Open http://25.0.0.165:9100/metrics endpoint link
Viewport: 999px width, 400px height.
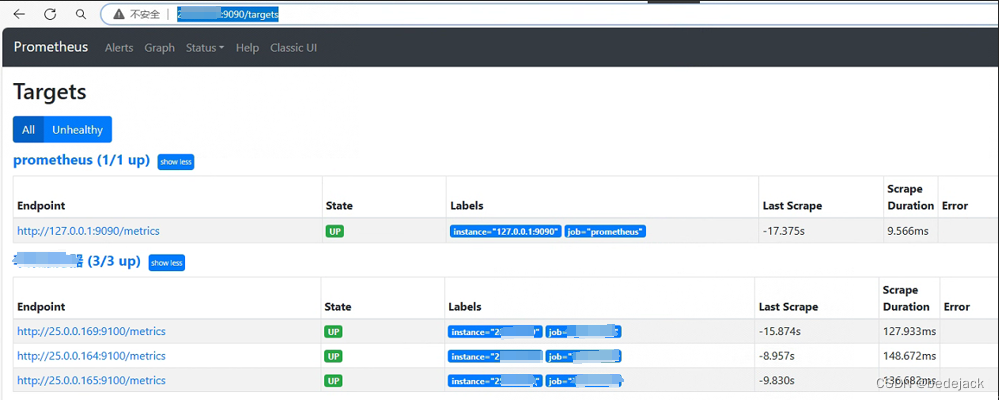coord(91,380)
